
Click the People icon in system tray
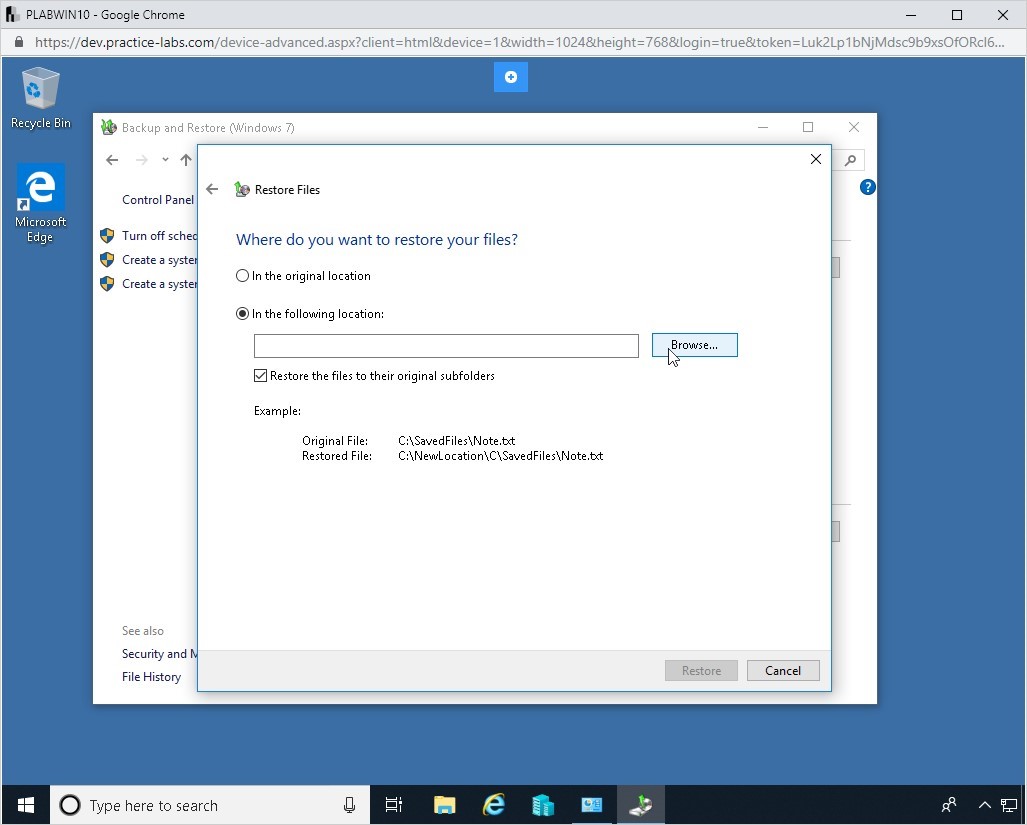(948, 805)
